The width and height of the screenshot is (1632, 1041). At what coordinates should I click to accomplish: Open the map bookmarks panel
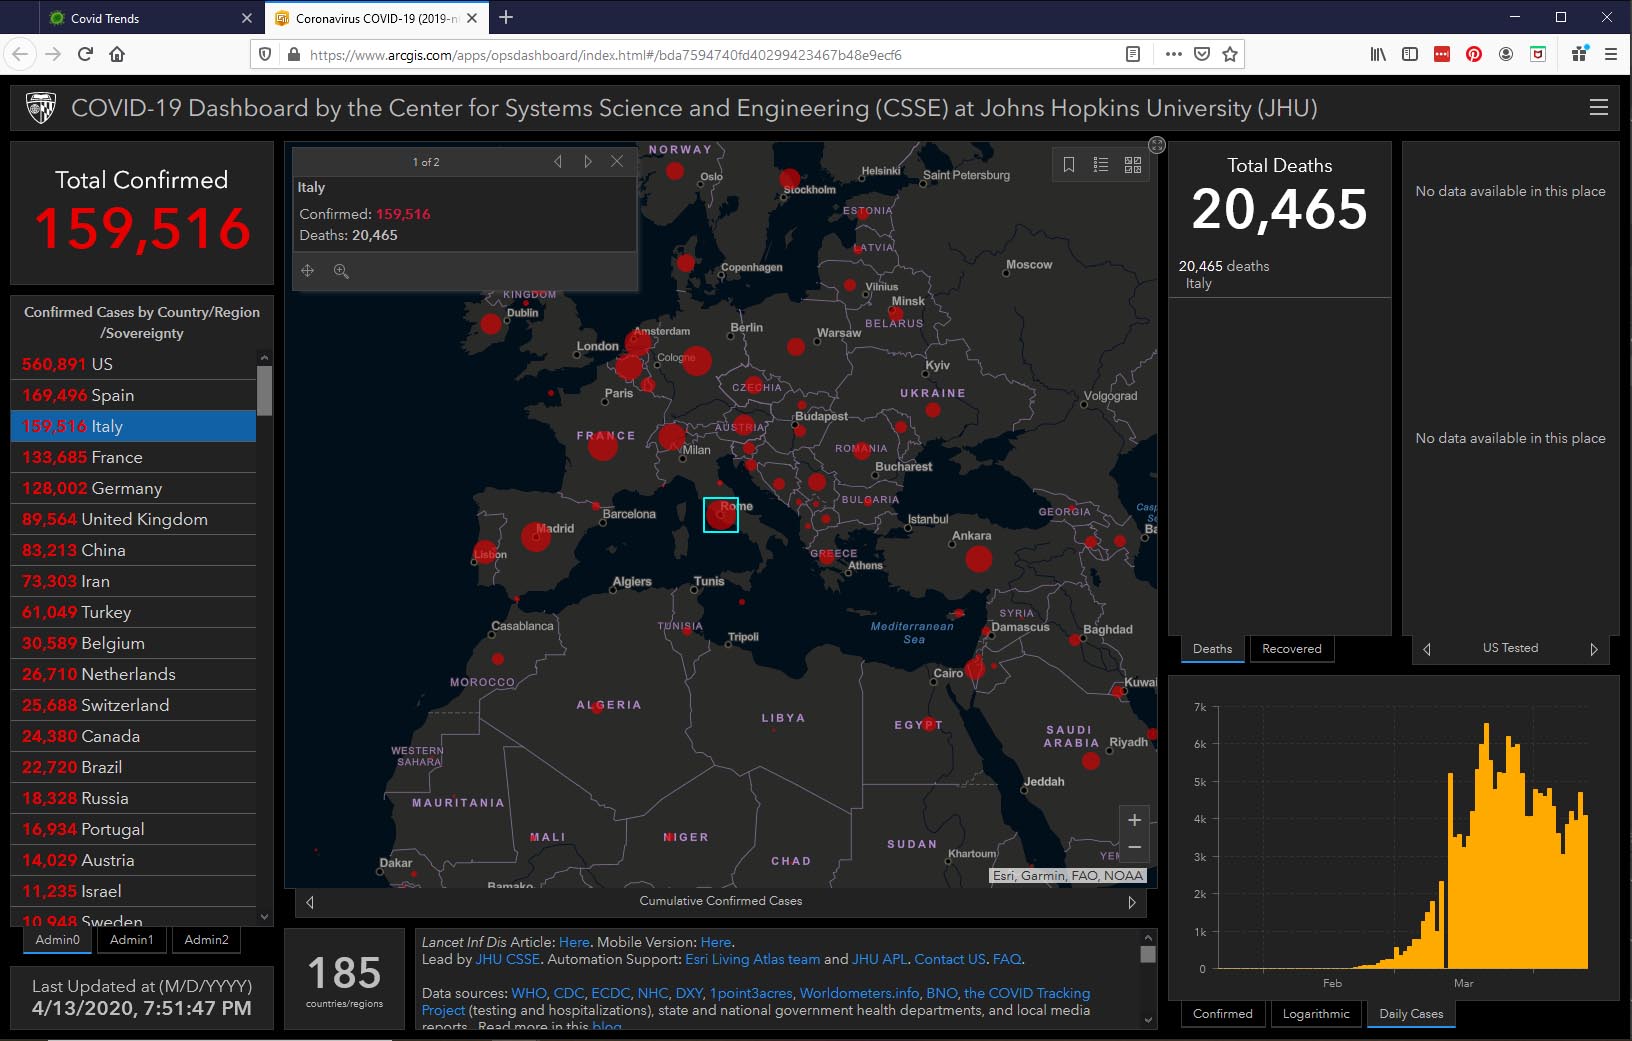tap(1069, 165)
